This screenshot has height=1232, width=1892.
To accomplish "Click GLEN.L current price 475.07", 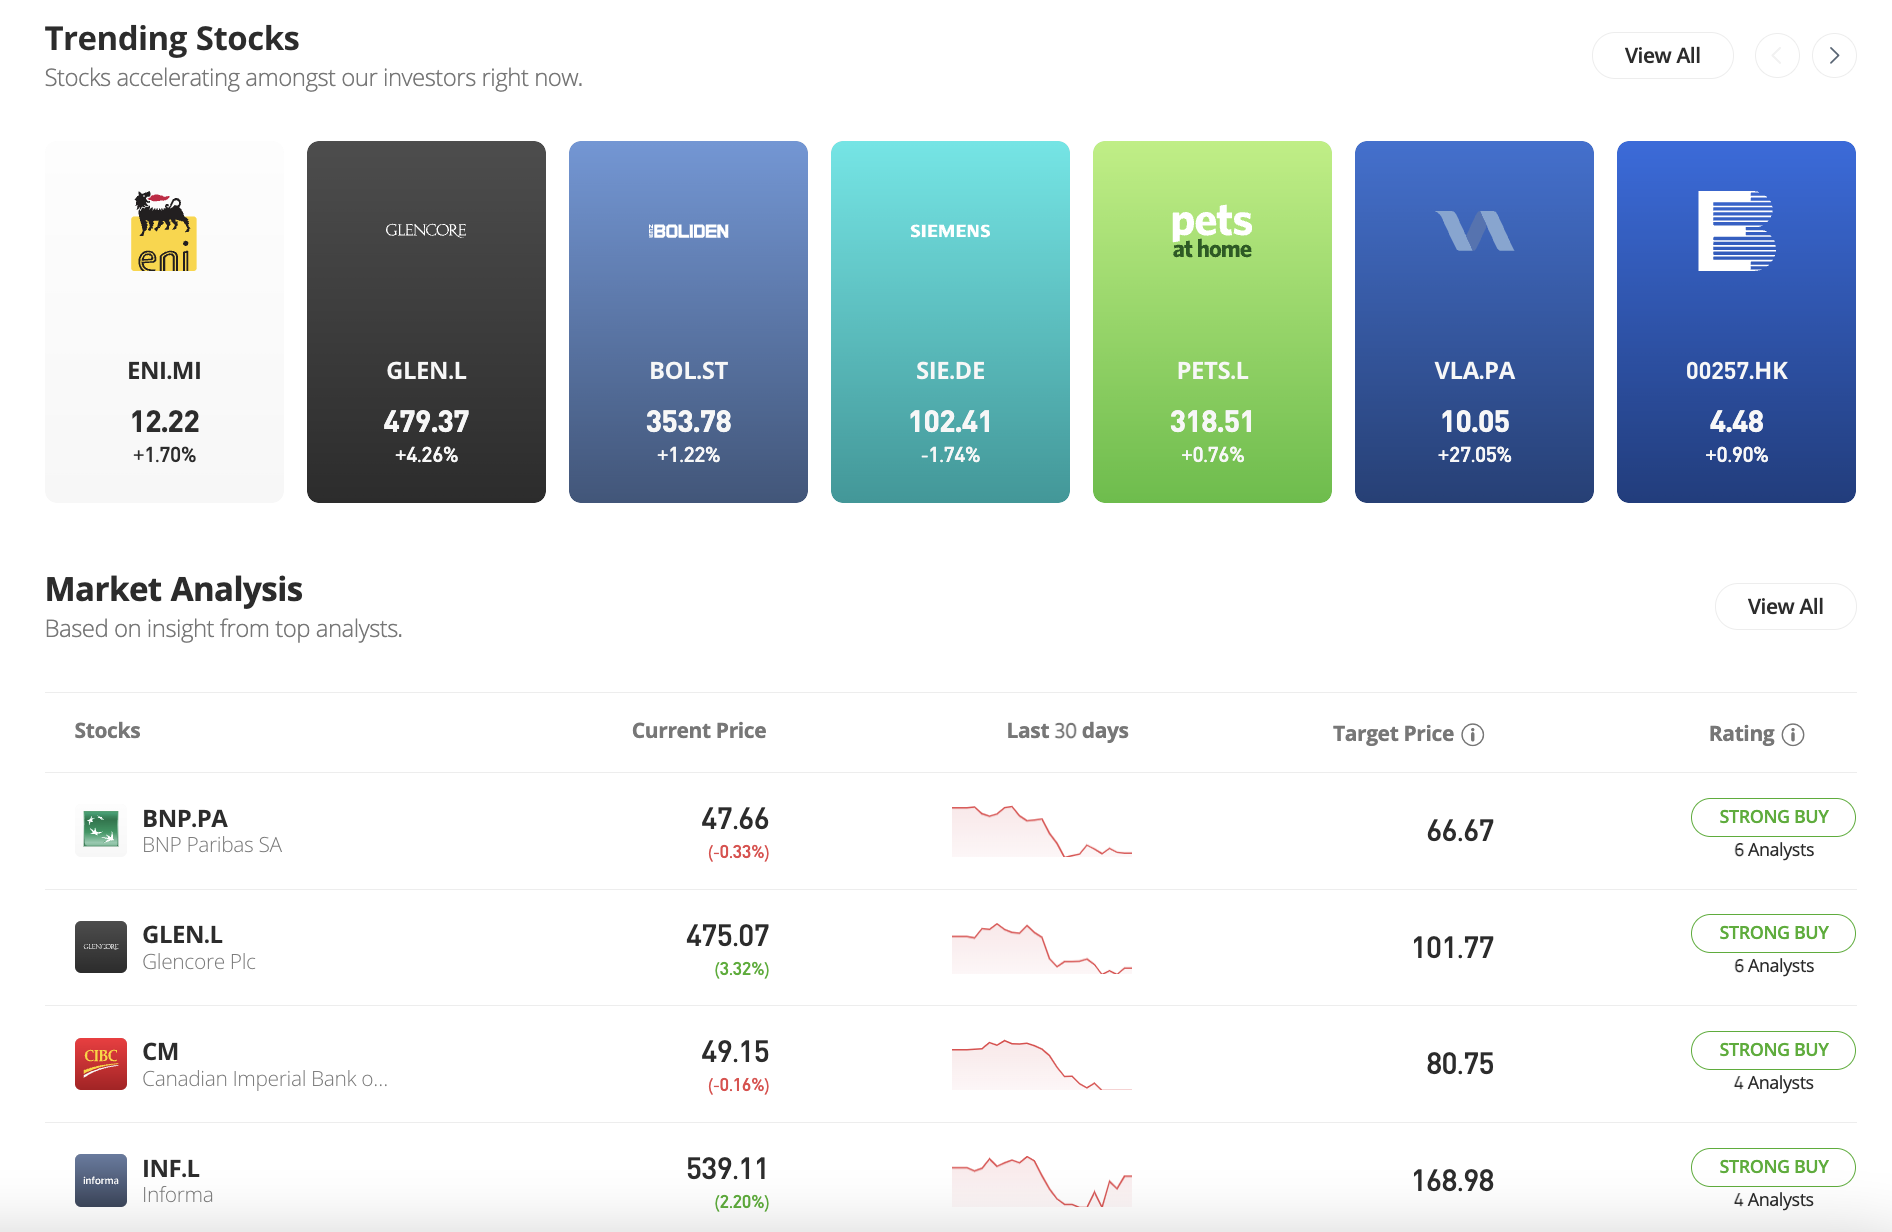I will 727,936.
